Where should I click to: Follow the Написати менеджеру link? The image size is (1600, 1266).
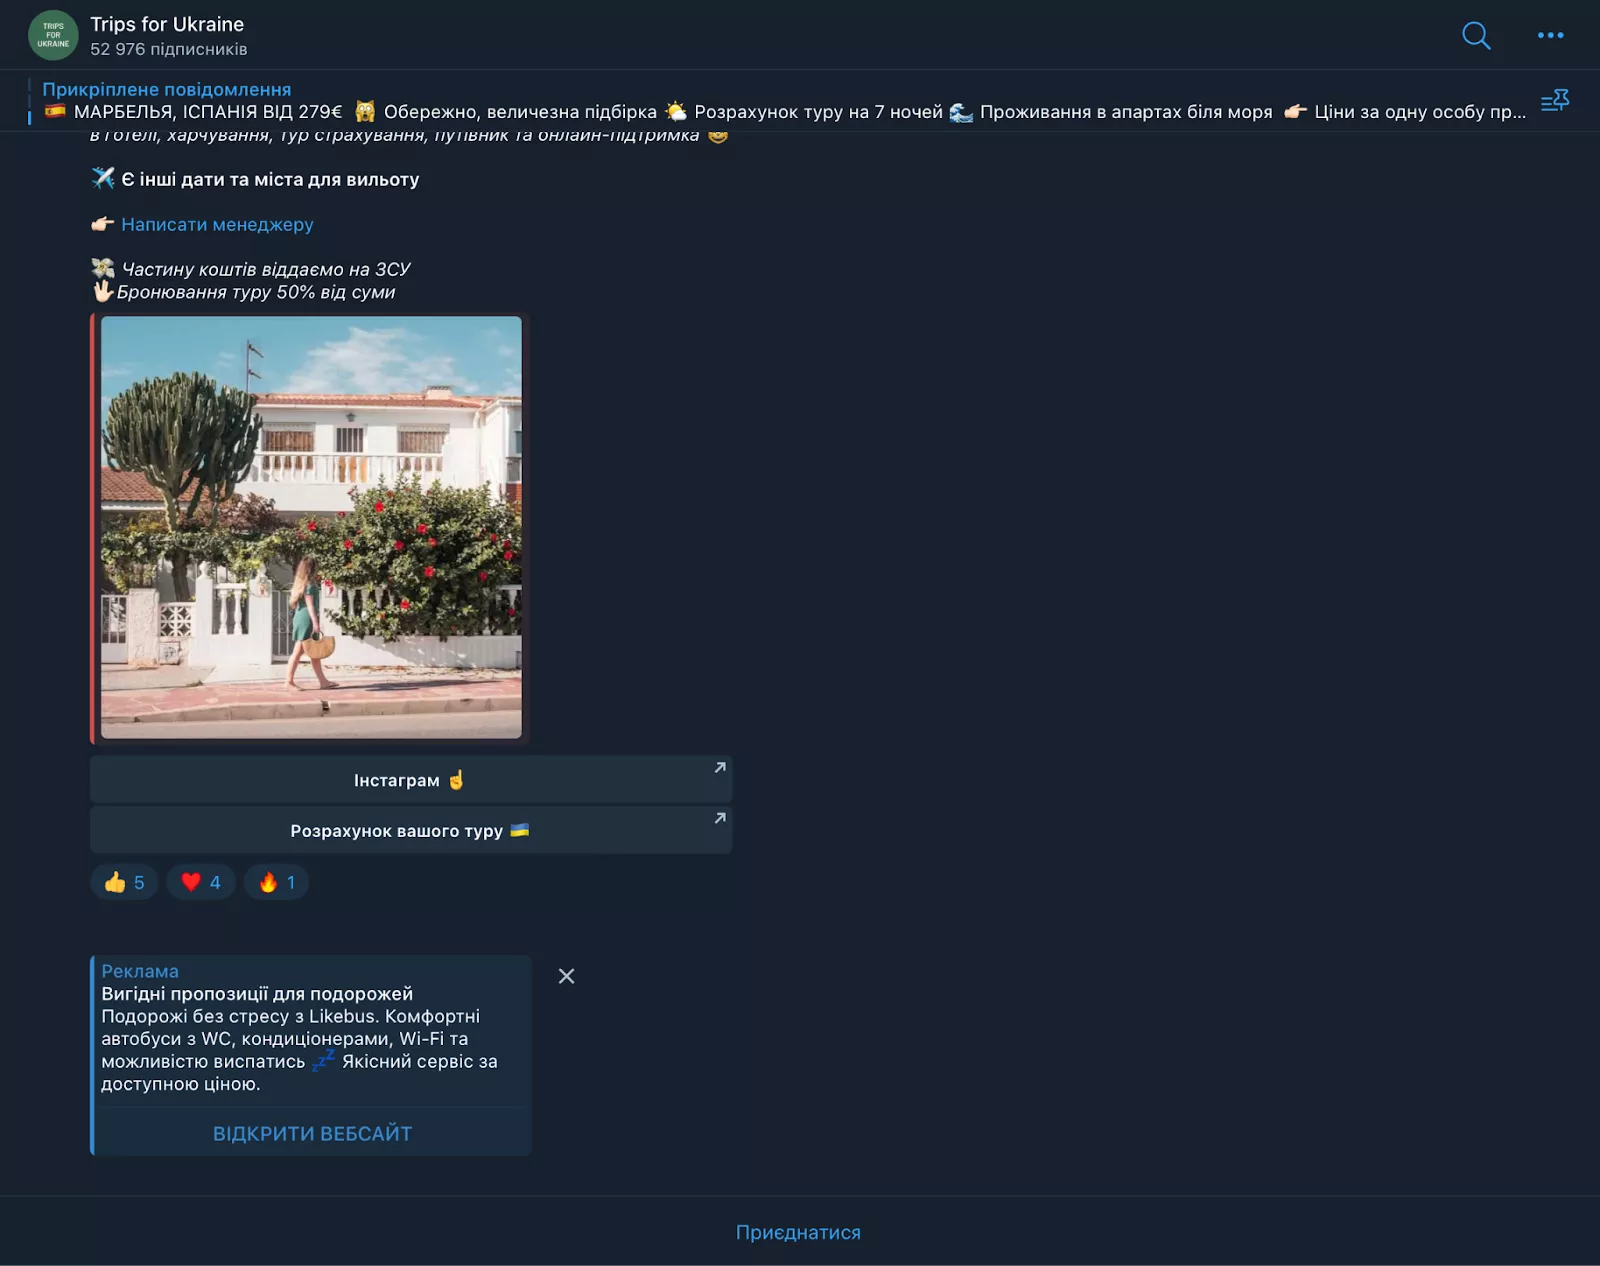217,224
